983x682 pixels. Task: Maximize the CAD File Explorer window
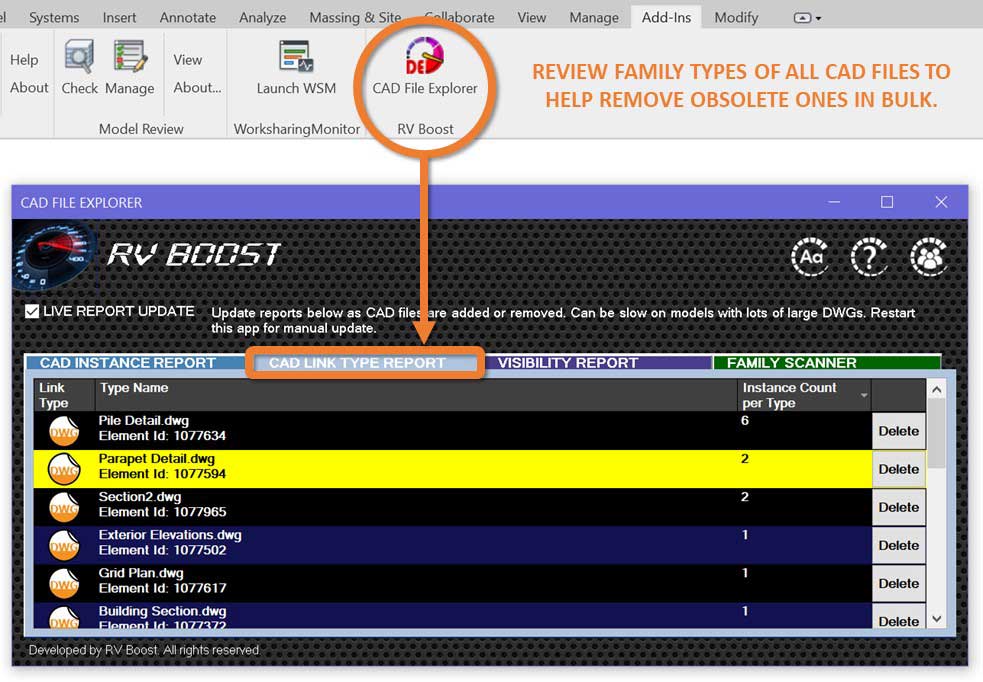coord(887,202)
